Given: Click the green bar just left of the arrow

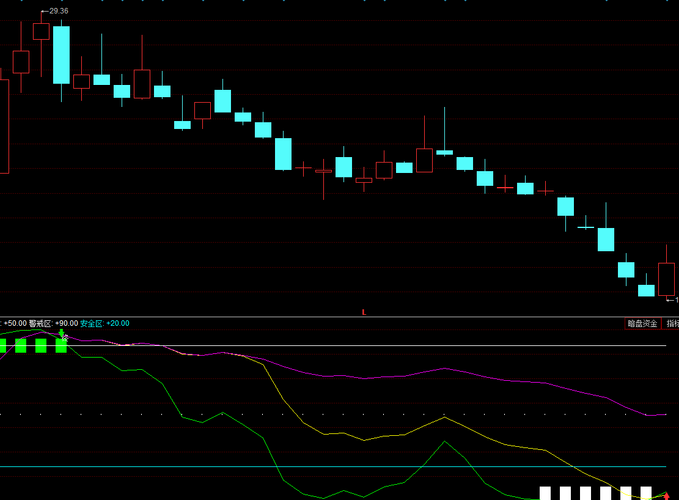Looking at the screenshot, I should coord(41,346).
